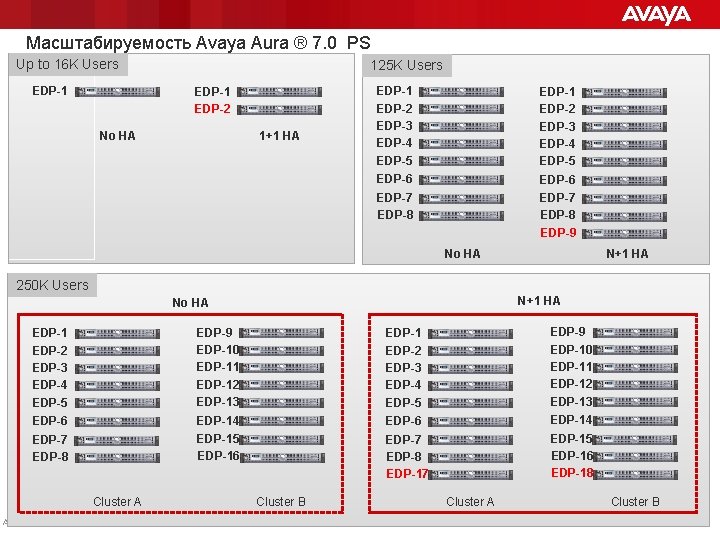Click the Avaya logo in the red header
The image size is (720, 540).
(x=656, y=15)
